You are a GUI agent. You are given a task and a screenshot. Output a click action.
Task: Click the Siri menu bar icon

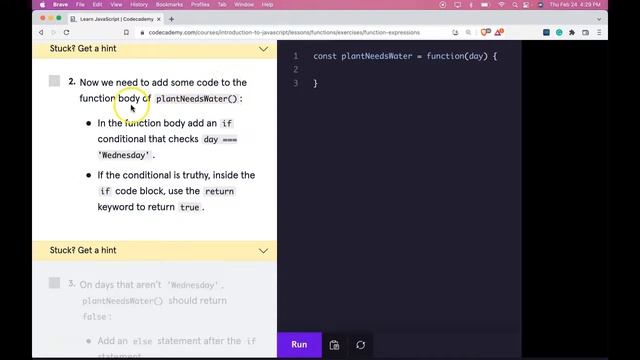(x=540, y=4)
